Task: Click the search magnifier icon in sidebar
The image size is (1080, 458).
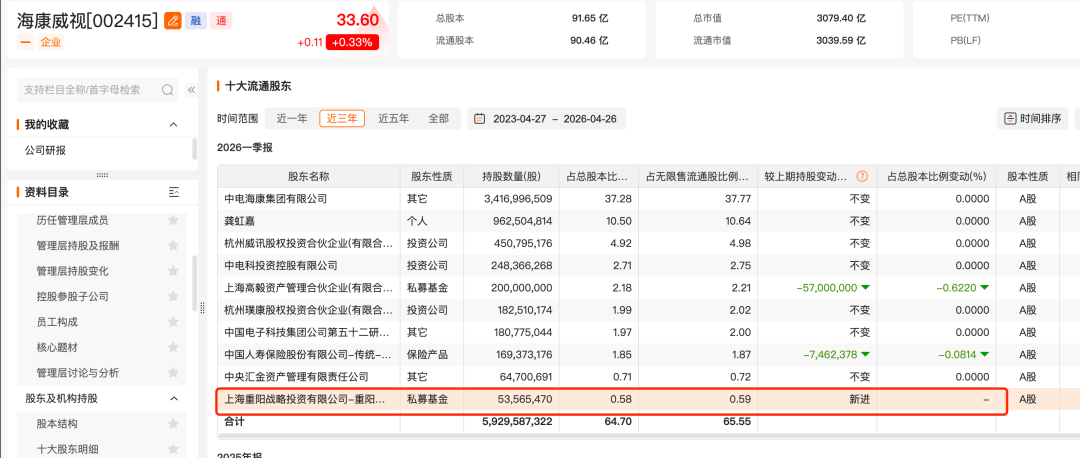Action: [x=165, y=90]
